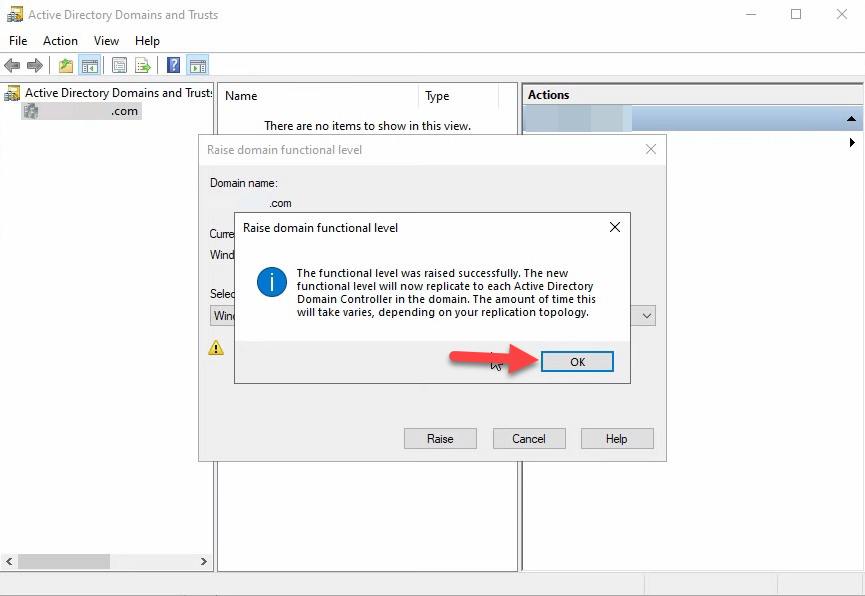Click the success message text
The height and width of the screenshot is (596, 865).
446,292
